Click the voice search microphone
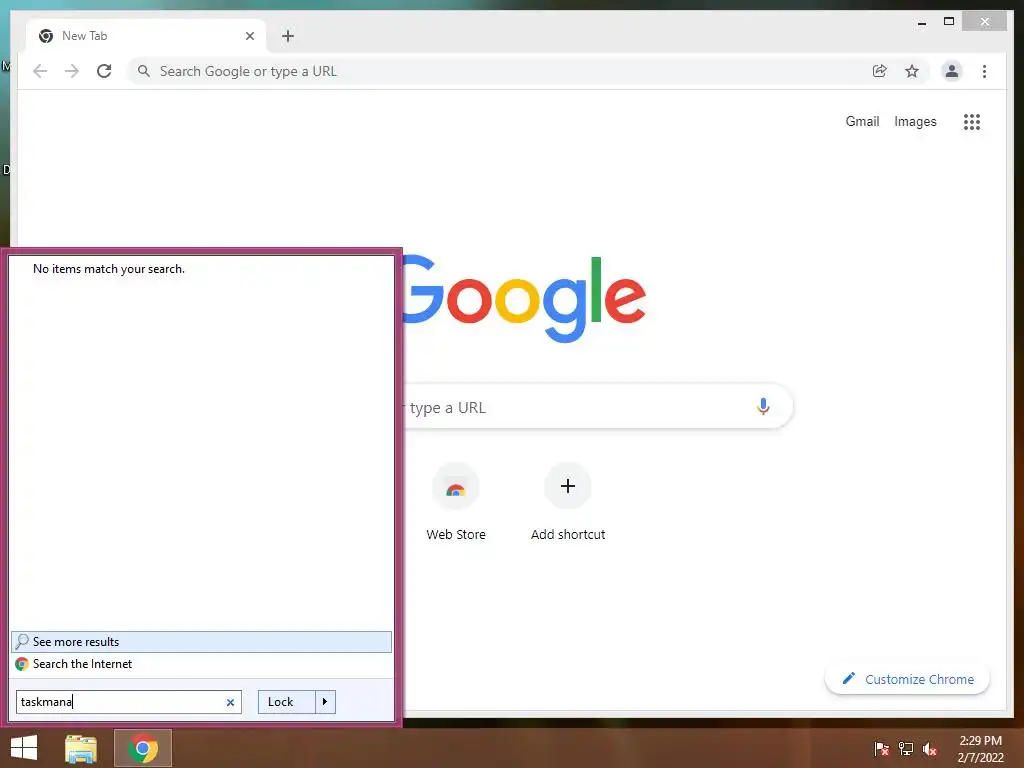The image size is (1024, 768). point(763,407)
